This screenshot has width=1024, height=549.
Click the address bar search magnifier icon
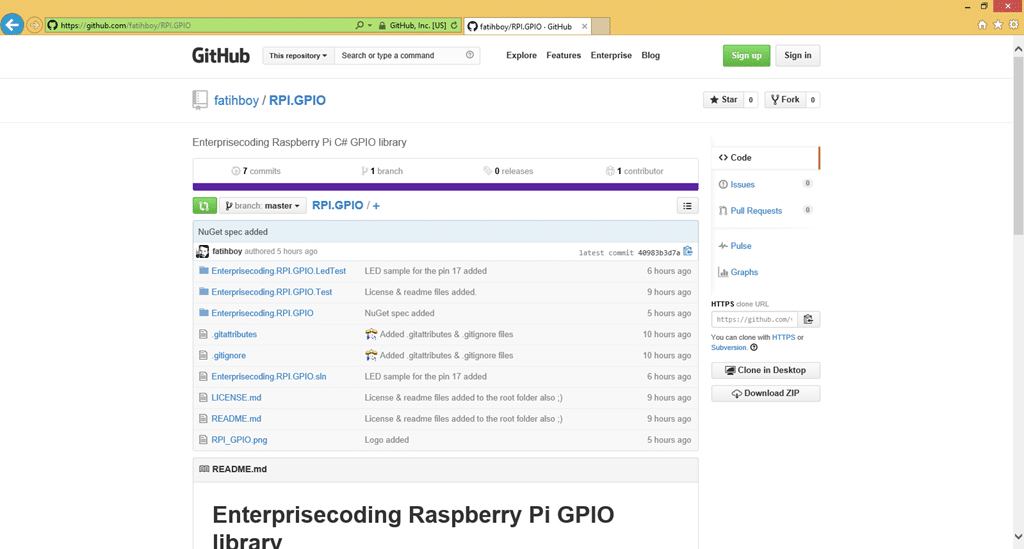(x=359, y=25)
